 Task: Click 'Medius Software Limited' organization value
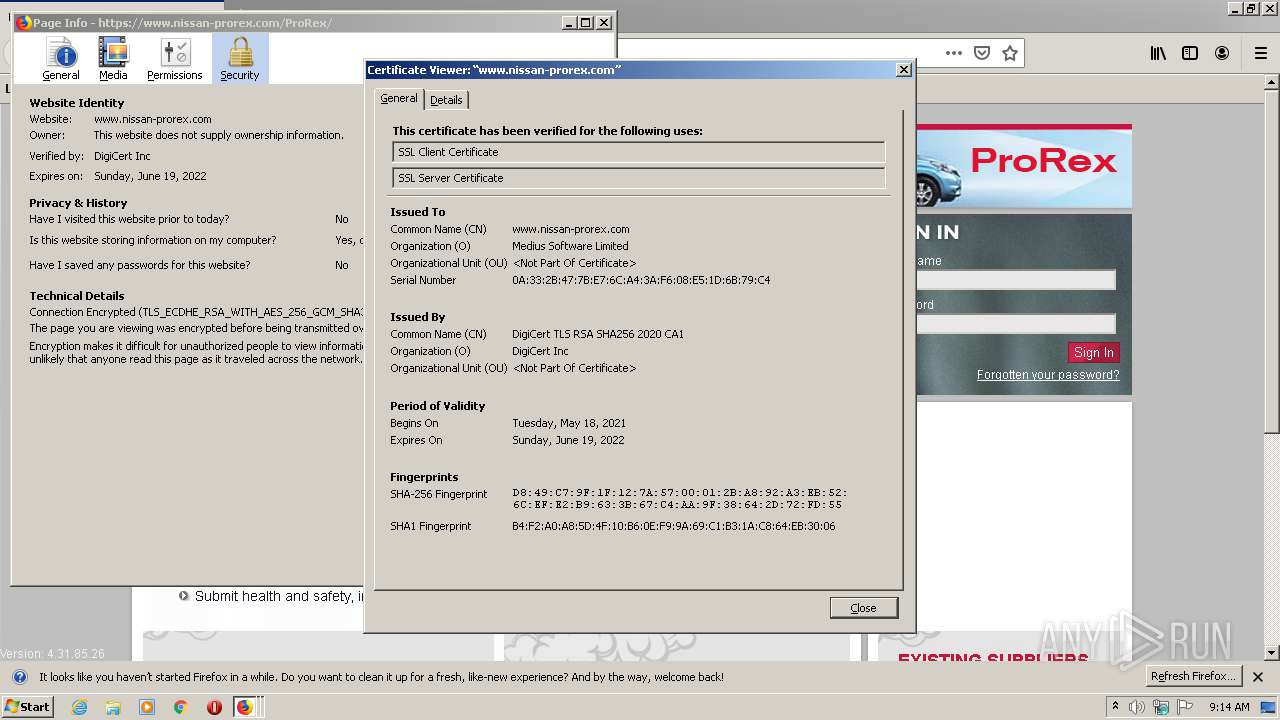(x=570, y=246)
